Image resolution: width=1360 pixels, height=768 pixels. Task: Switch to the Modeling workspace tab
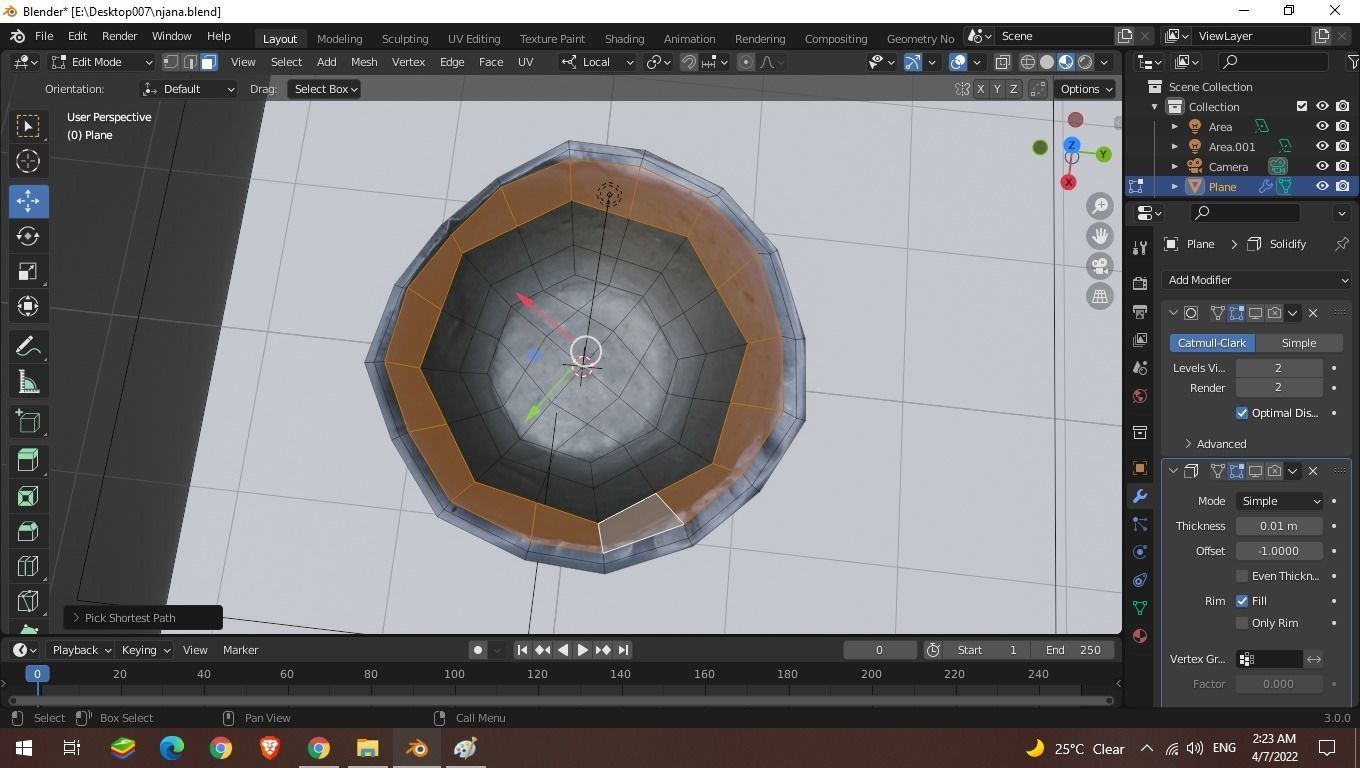pyautogui.click(x=339, y=38)
